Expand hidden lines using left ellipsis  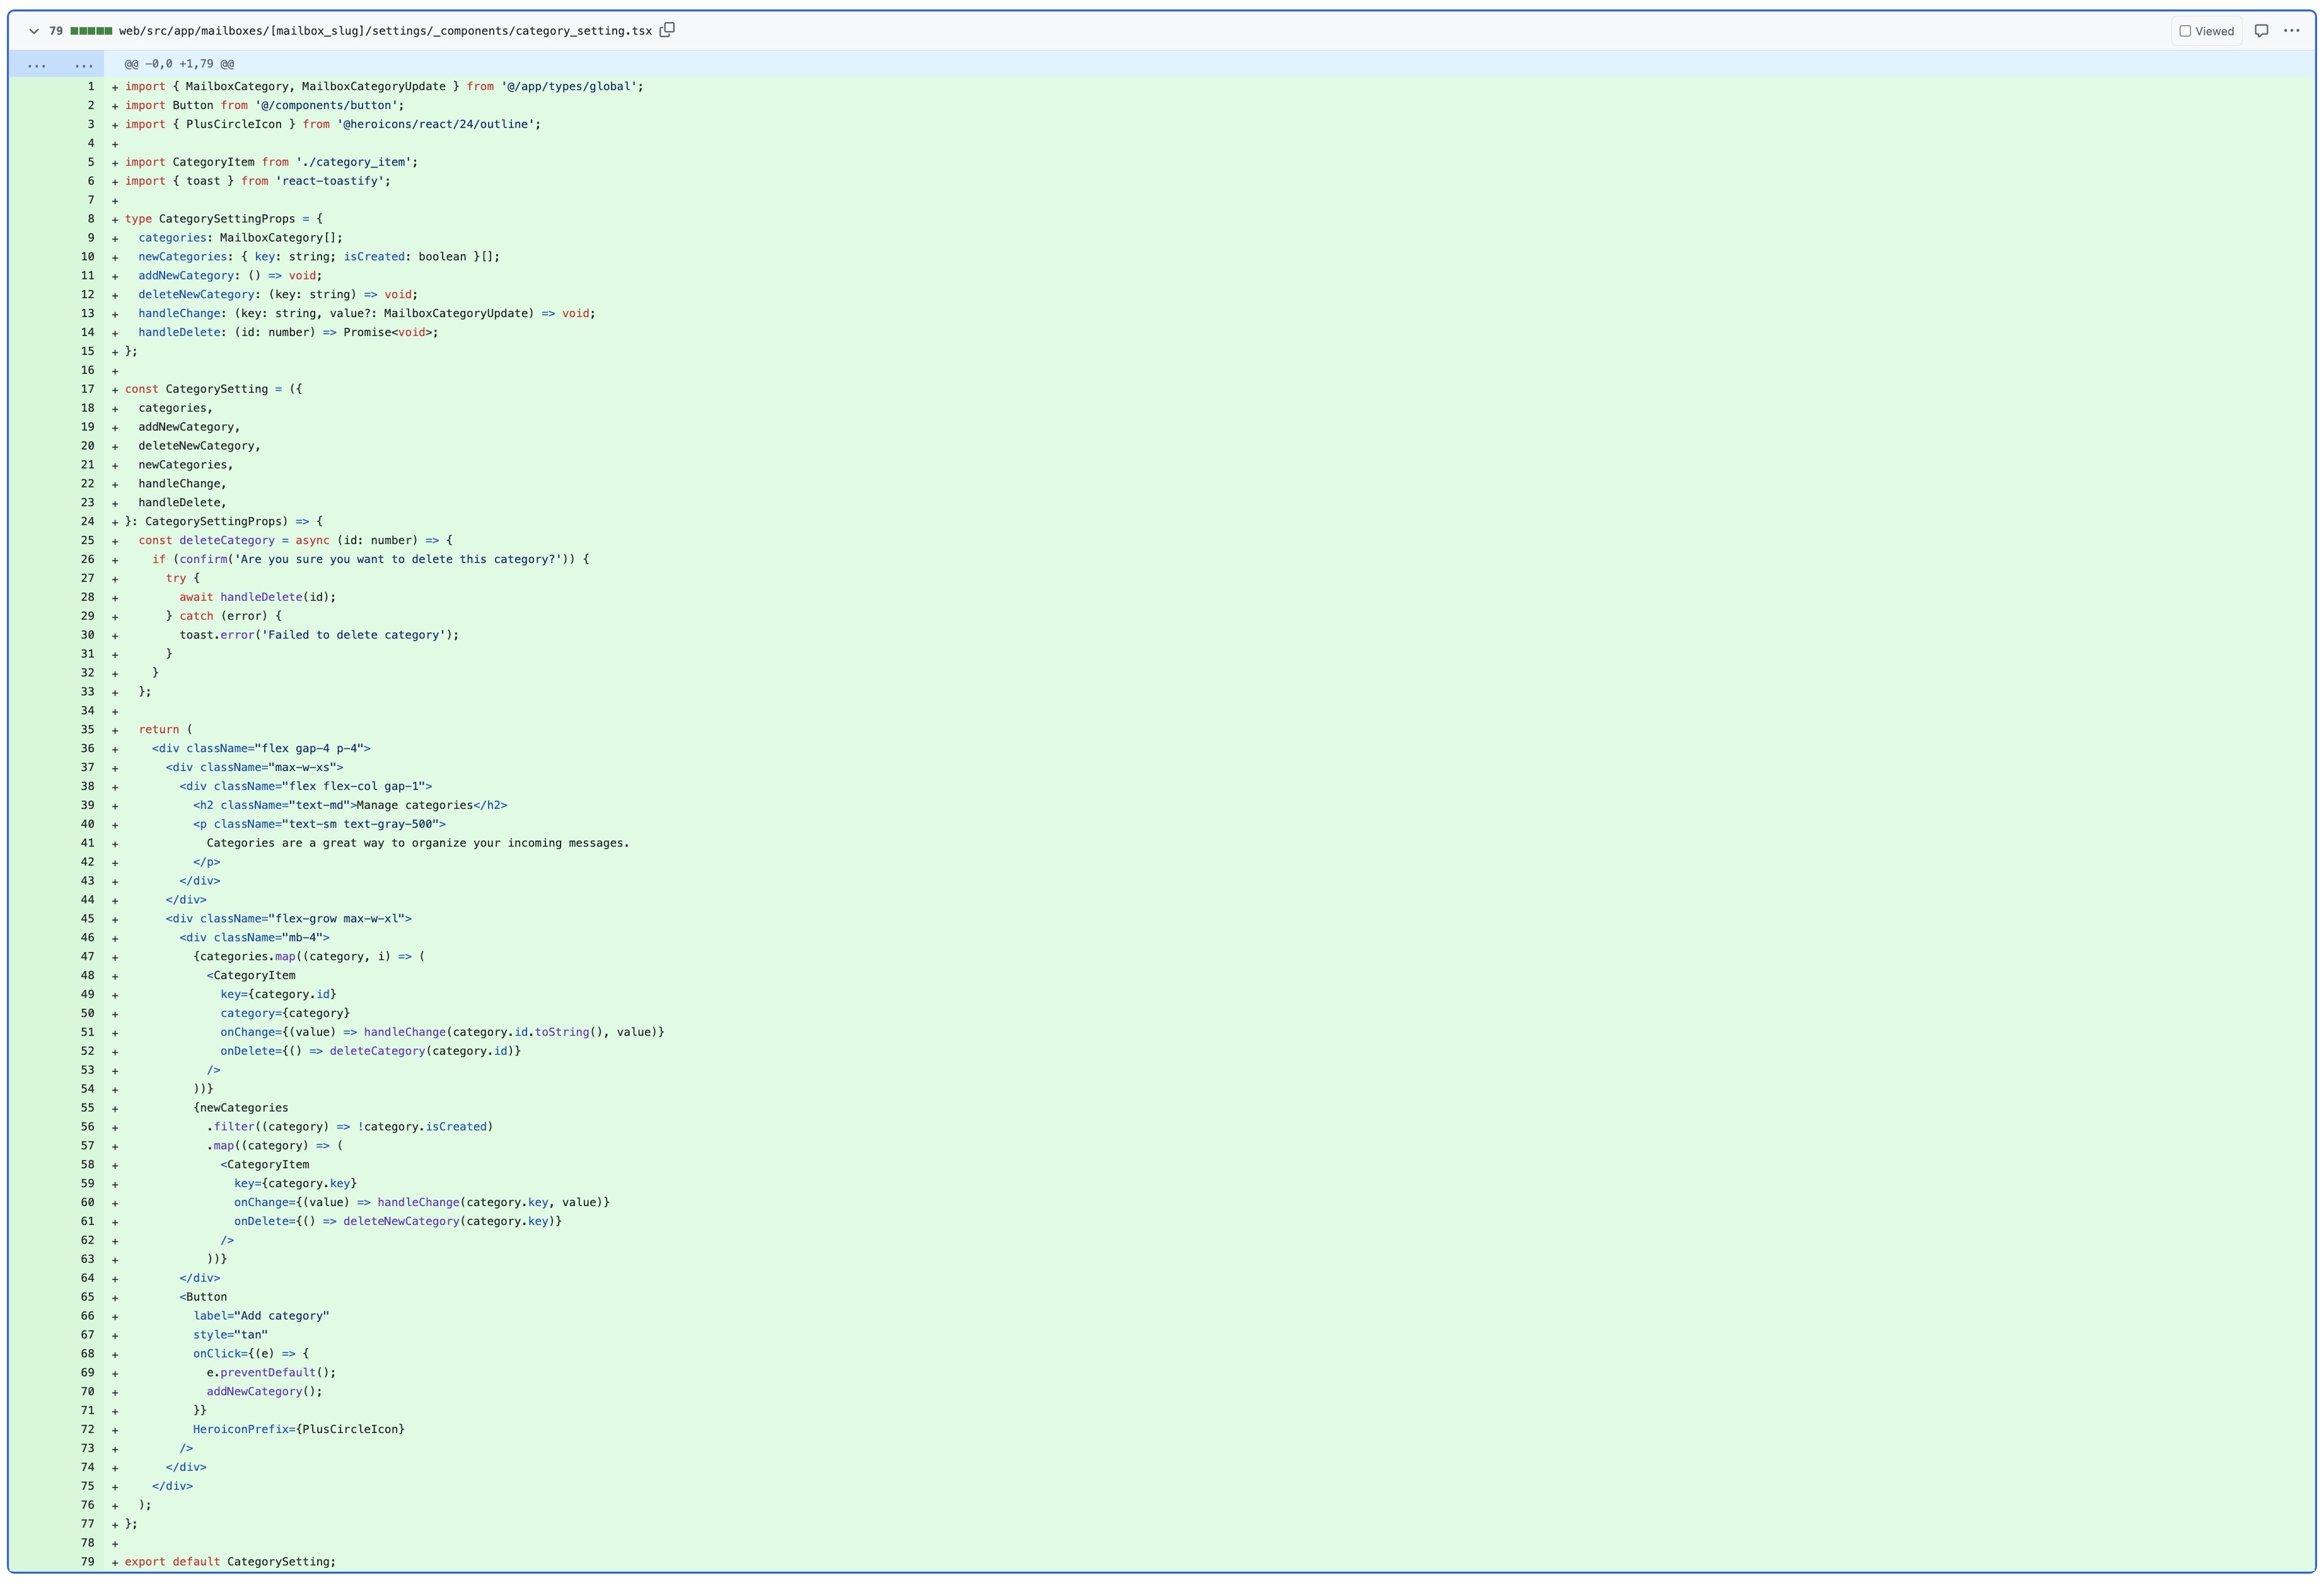(36, 64)
